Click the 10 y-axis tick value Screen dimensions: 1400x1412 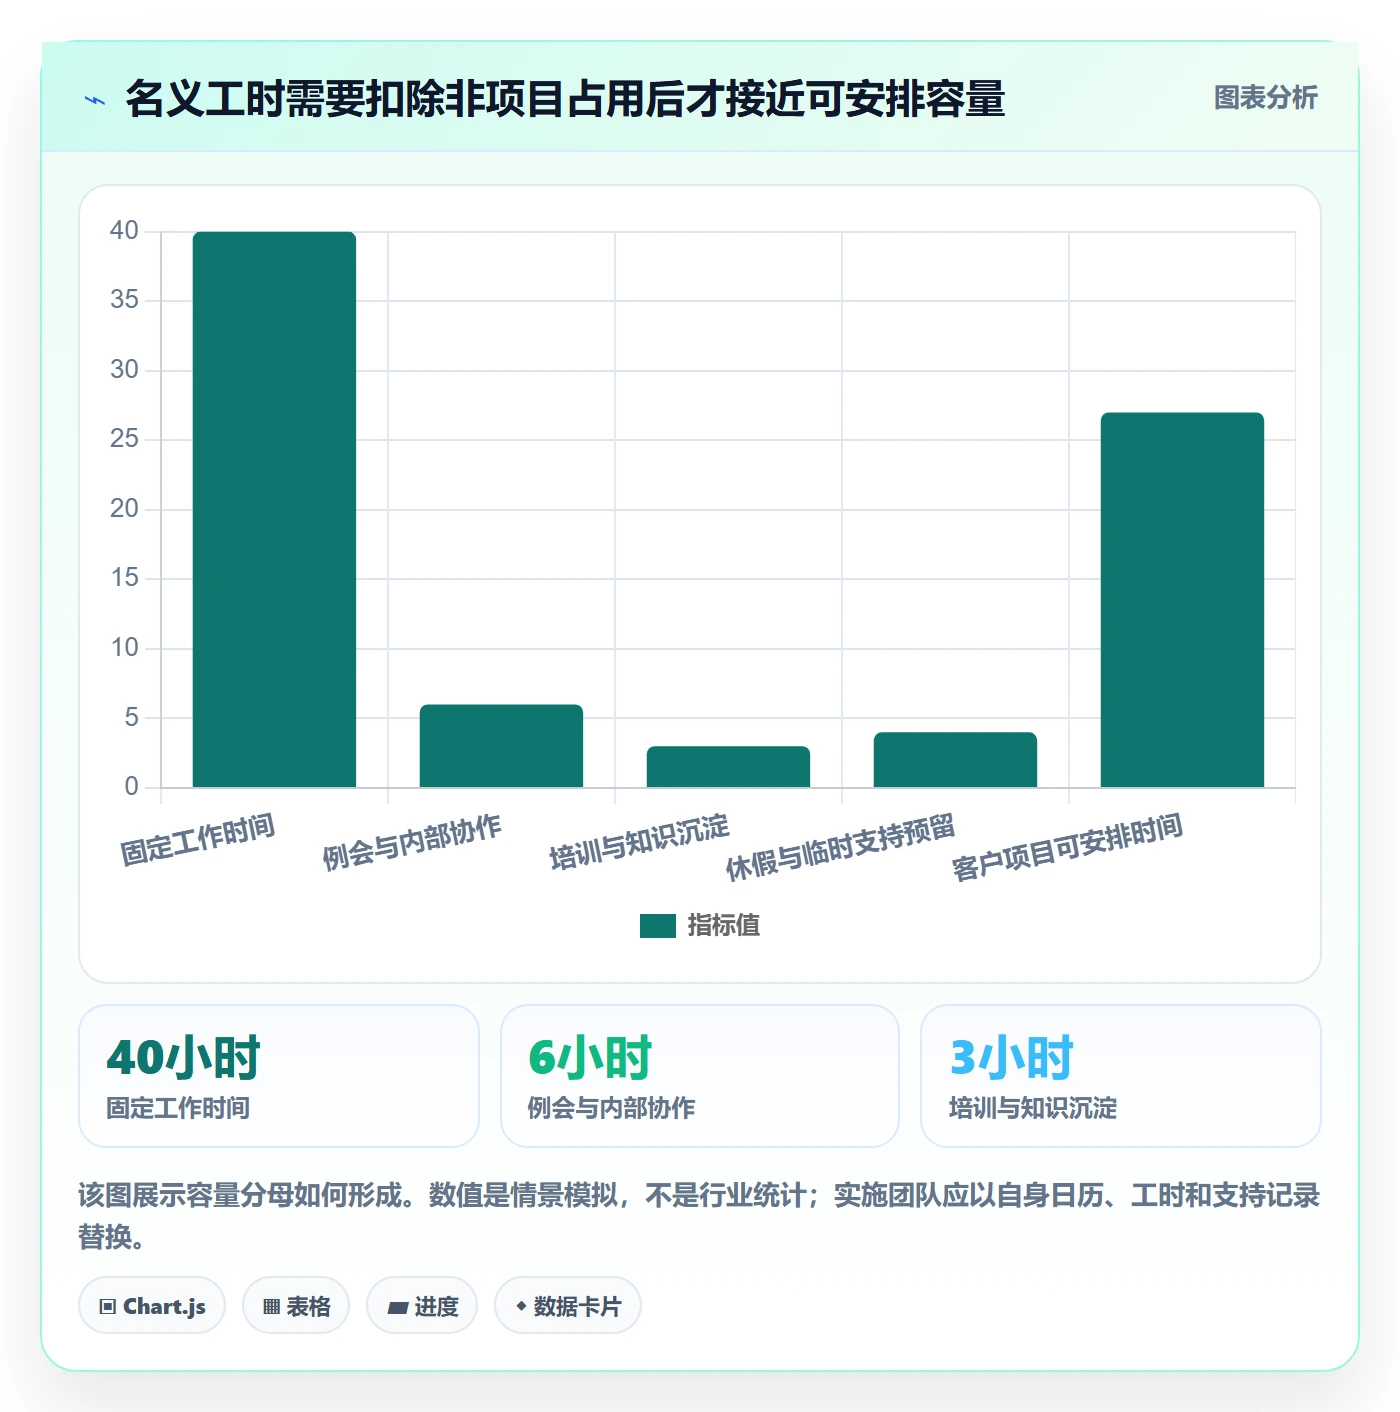point(124,648)
